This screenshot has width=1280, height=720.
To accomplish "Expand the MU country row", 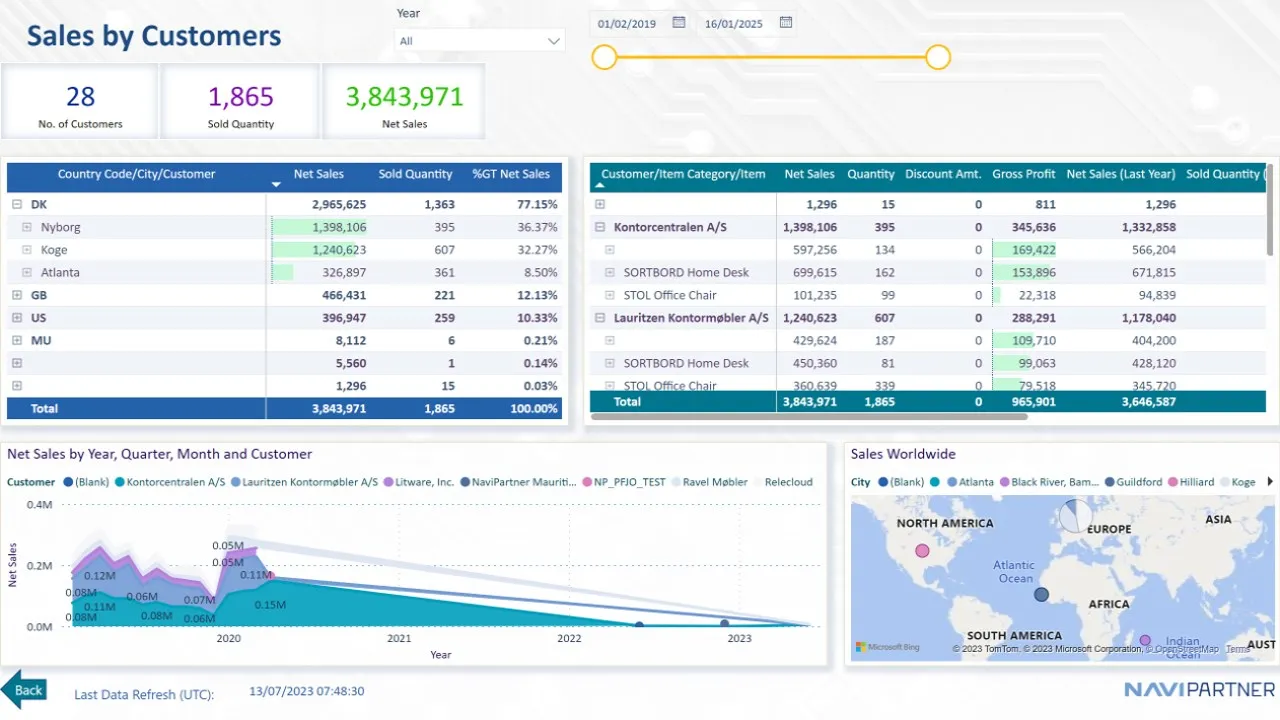I will pyautogui.click(x=17, y=340).
